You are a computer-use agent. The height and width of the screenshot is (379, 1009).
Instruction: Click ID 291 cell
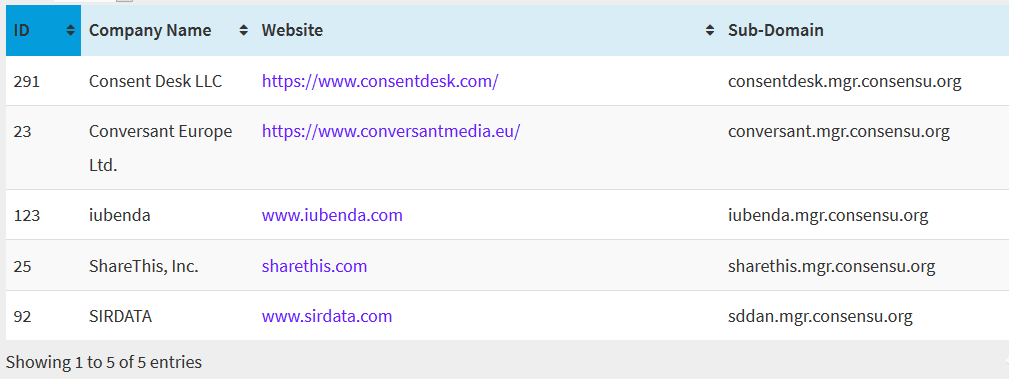pyautogui.click(x=44, y=81)
